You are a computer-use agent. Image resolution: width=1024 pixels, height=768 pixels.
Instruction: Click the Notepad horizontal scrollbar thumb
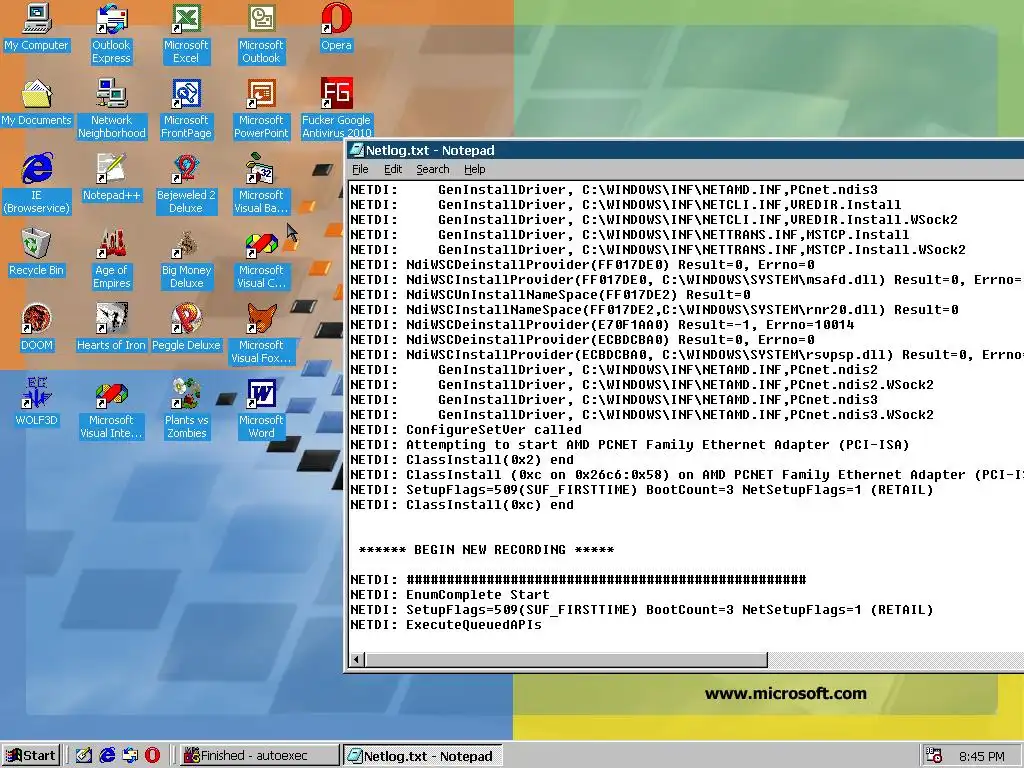coord(566,660)
